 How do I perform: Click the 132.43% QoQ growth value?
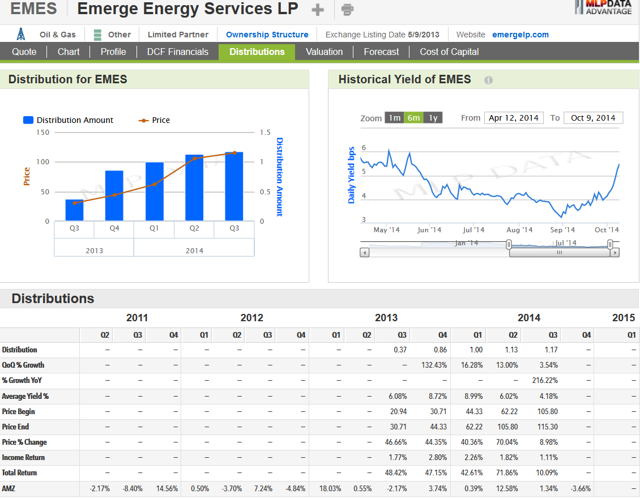pyautogui.click(x=434, y=365)
